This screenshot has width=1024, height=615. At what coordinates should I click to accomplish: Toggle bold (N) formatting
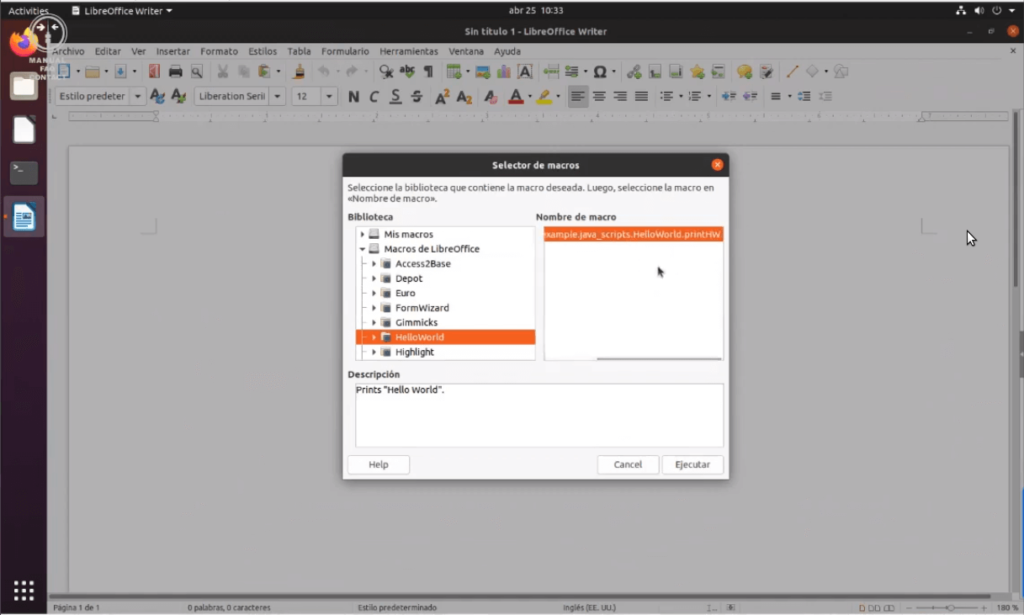click(x=353, y=97)
